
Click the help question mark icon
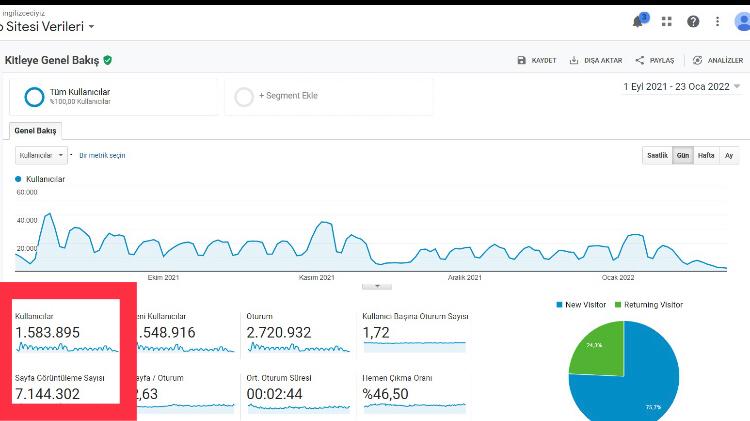(x=693, y=21)
